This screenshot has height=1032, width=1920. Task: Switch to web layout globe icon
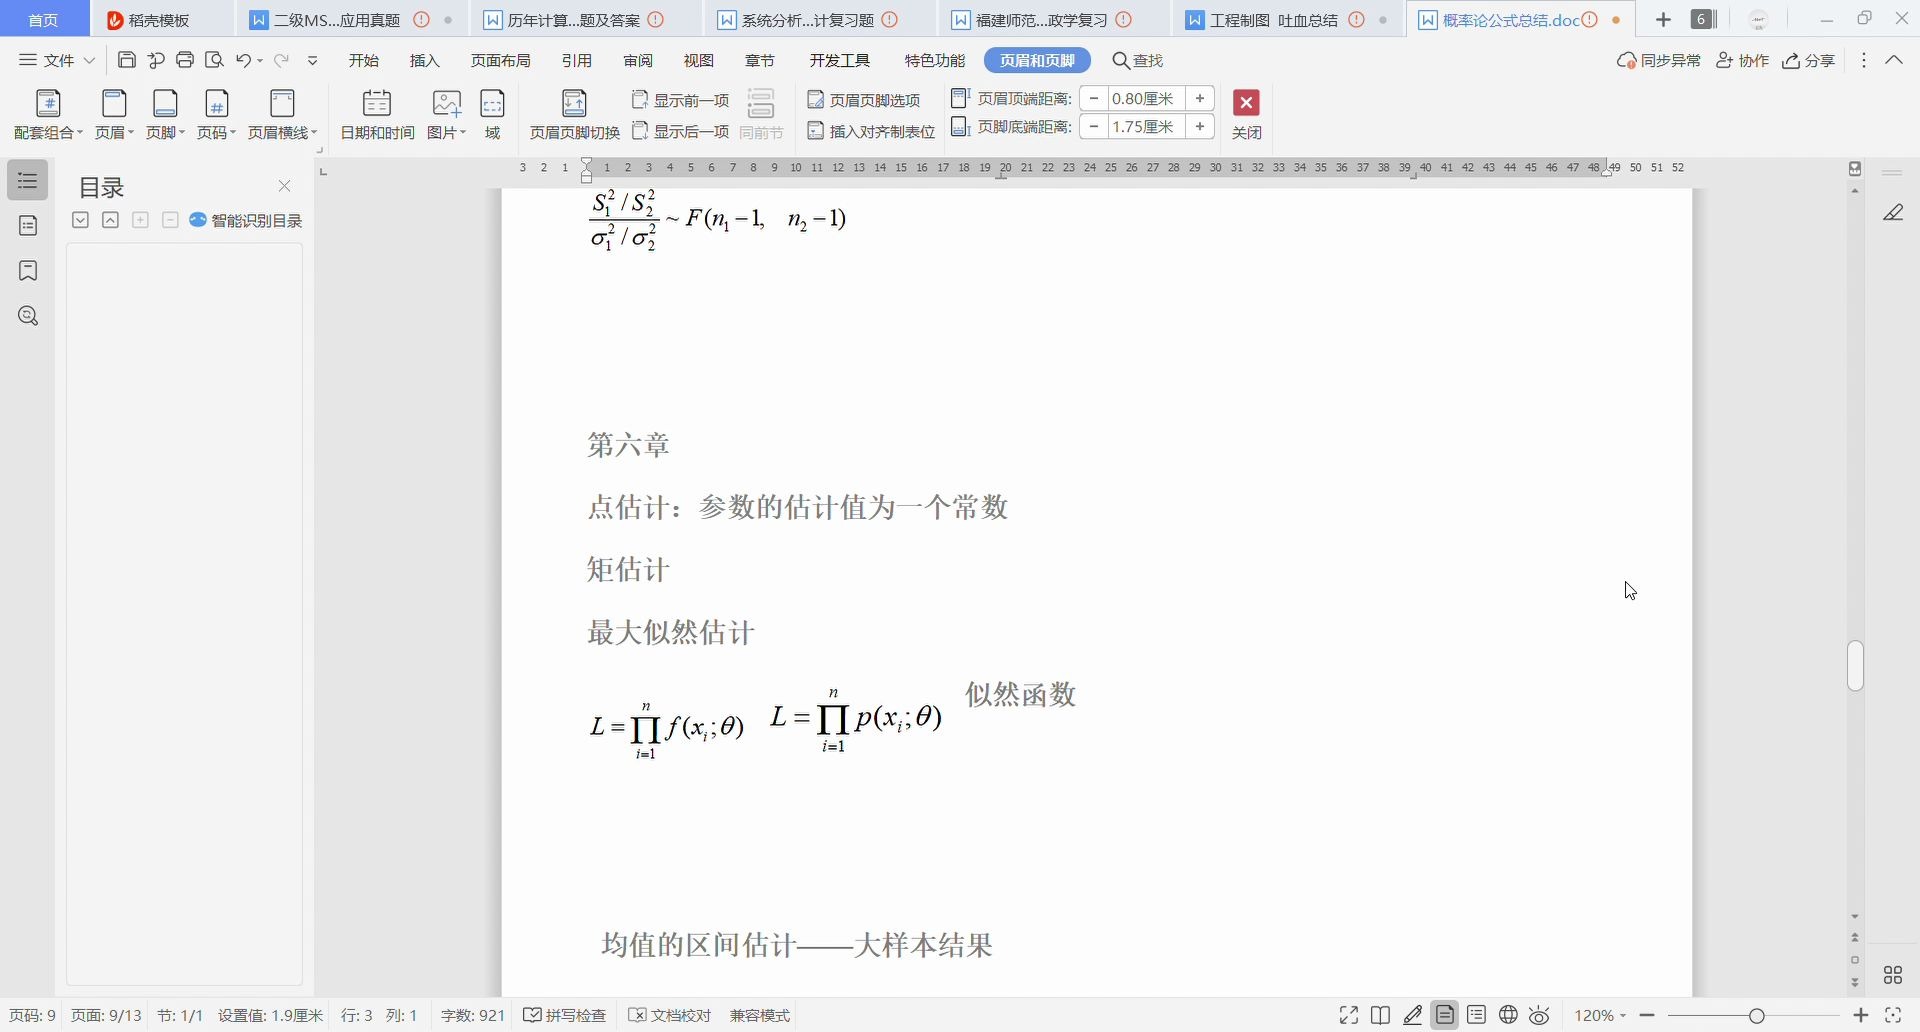point(1509,1016)
